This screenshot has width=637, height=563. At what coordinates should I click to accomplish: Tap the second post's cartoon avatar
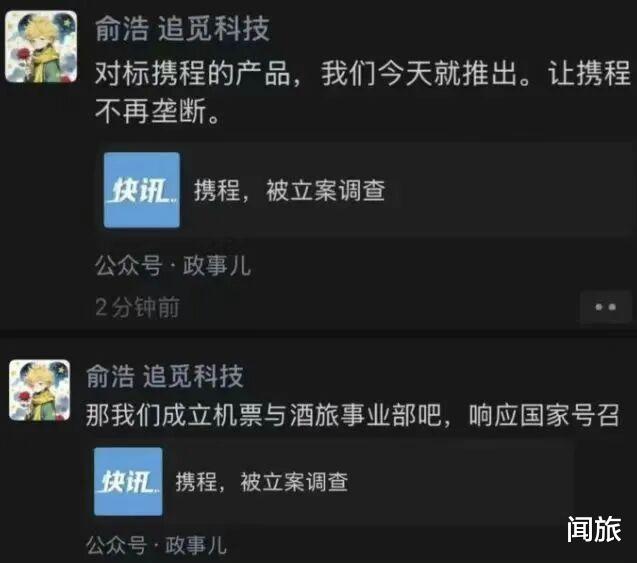[40, 390]
